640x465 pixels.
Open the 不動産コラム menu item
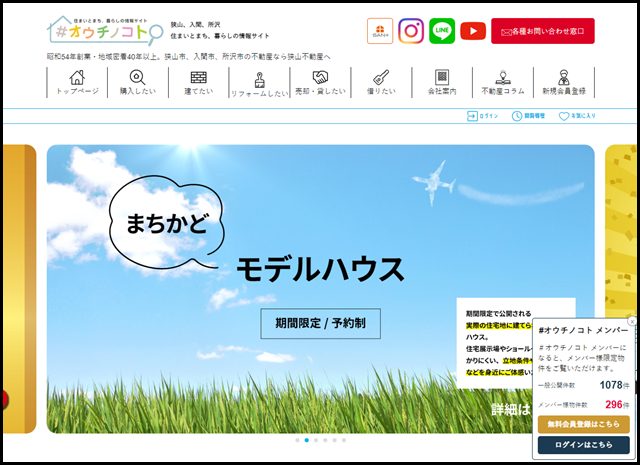point(502,82)
